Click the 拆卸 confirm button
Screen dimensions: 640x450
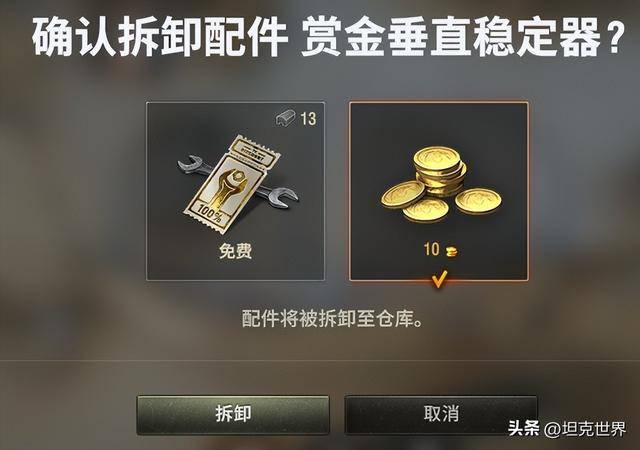pyautogui.click(x=233, y=414)
